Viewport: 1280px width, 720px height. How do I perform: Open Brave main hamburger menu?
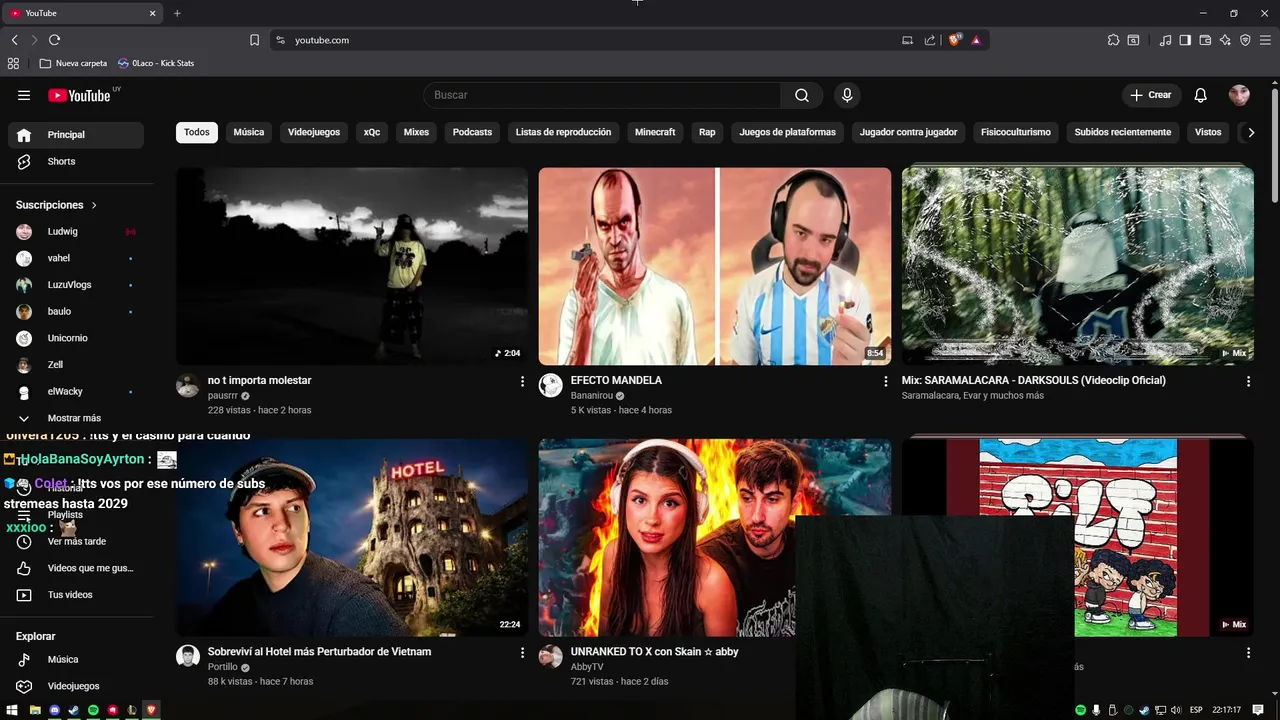tap(1265, 40)
